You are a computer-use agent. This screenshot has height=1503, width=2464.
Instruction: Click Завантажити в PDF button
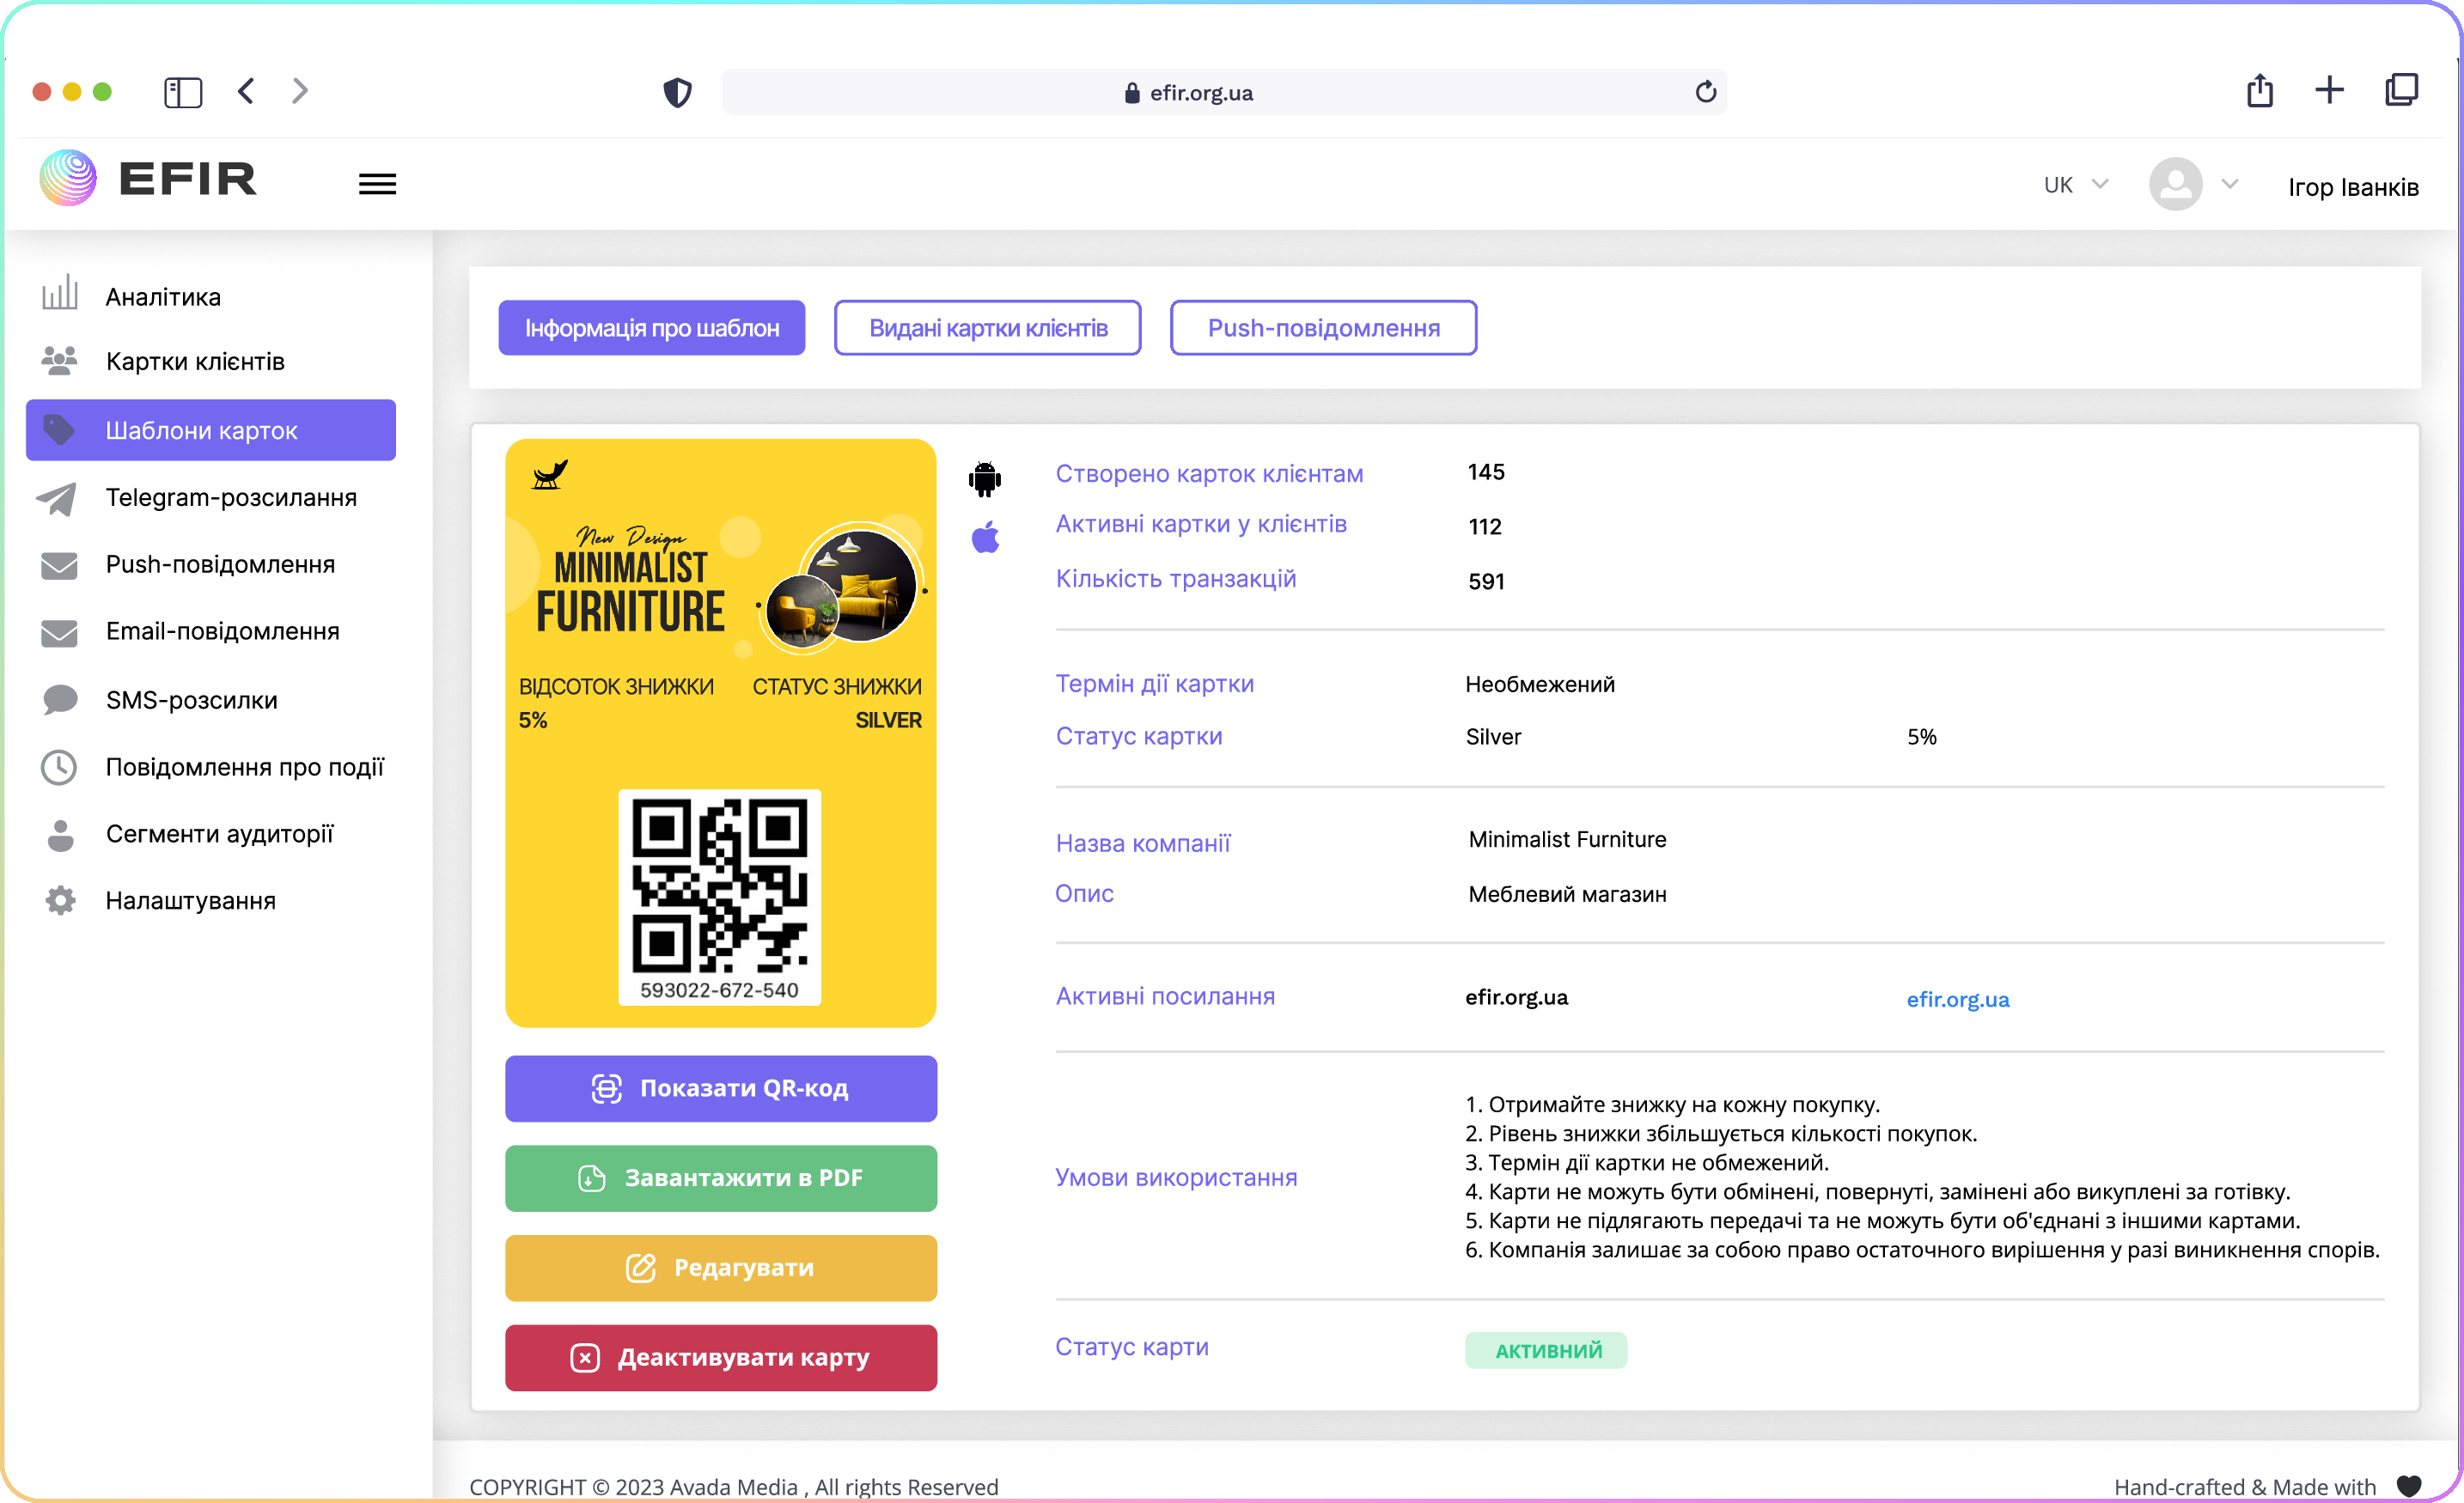tap(721, 1178)
